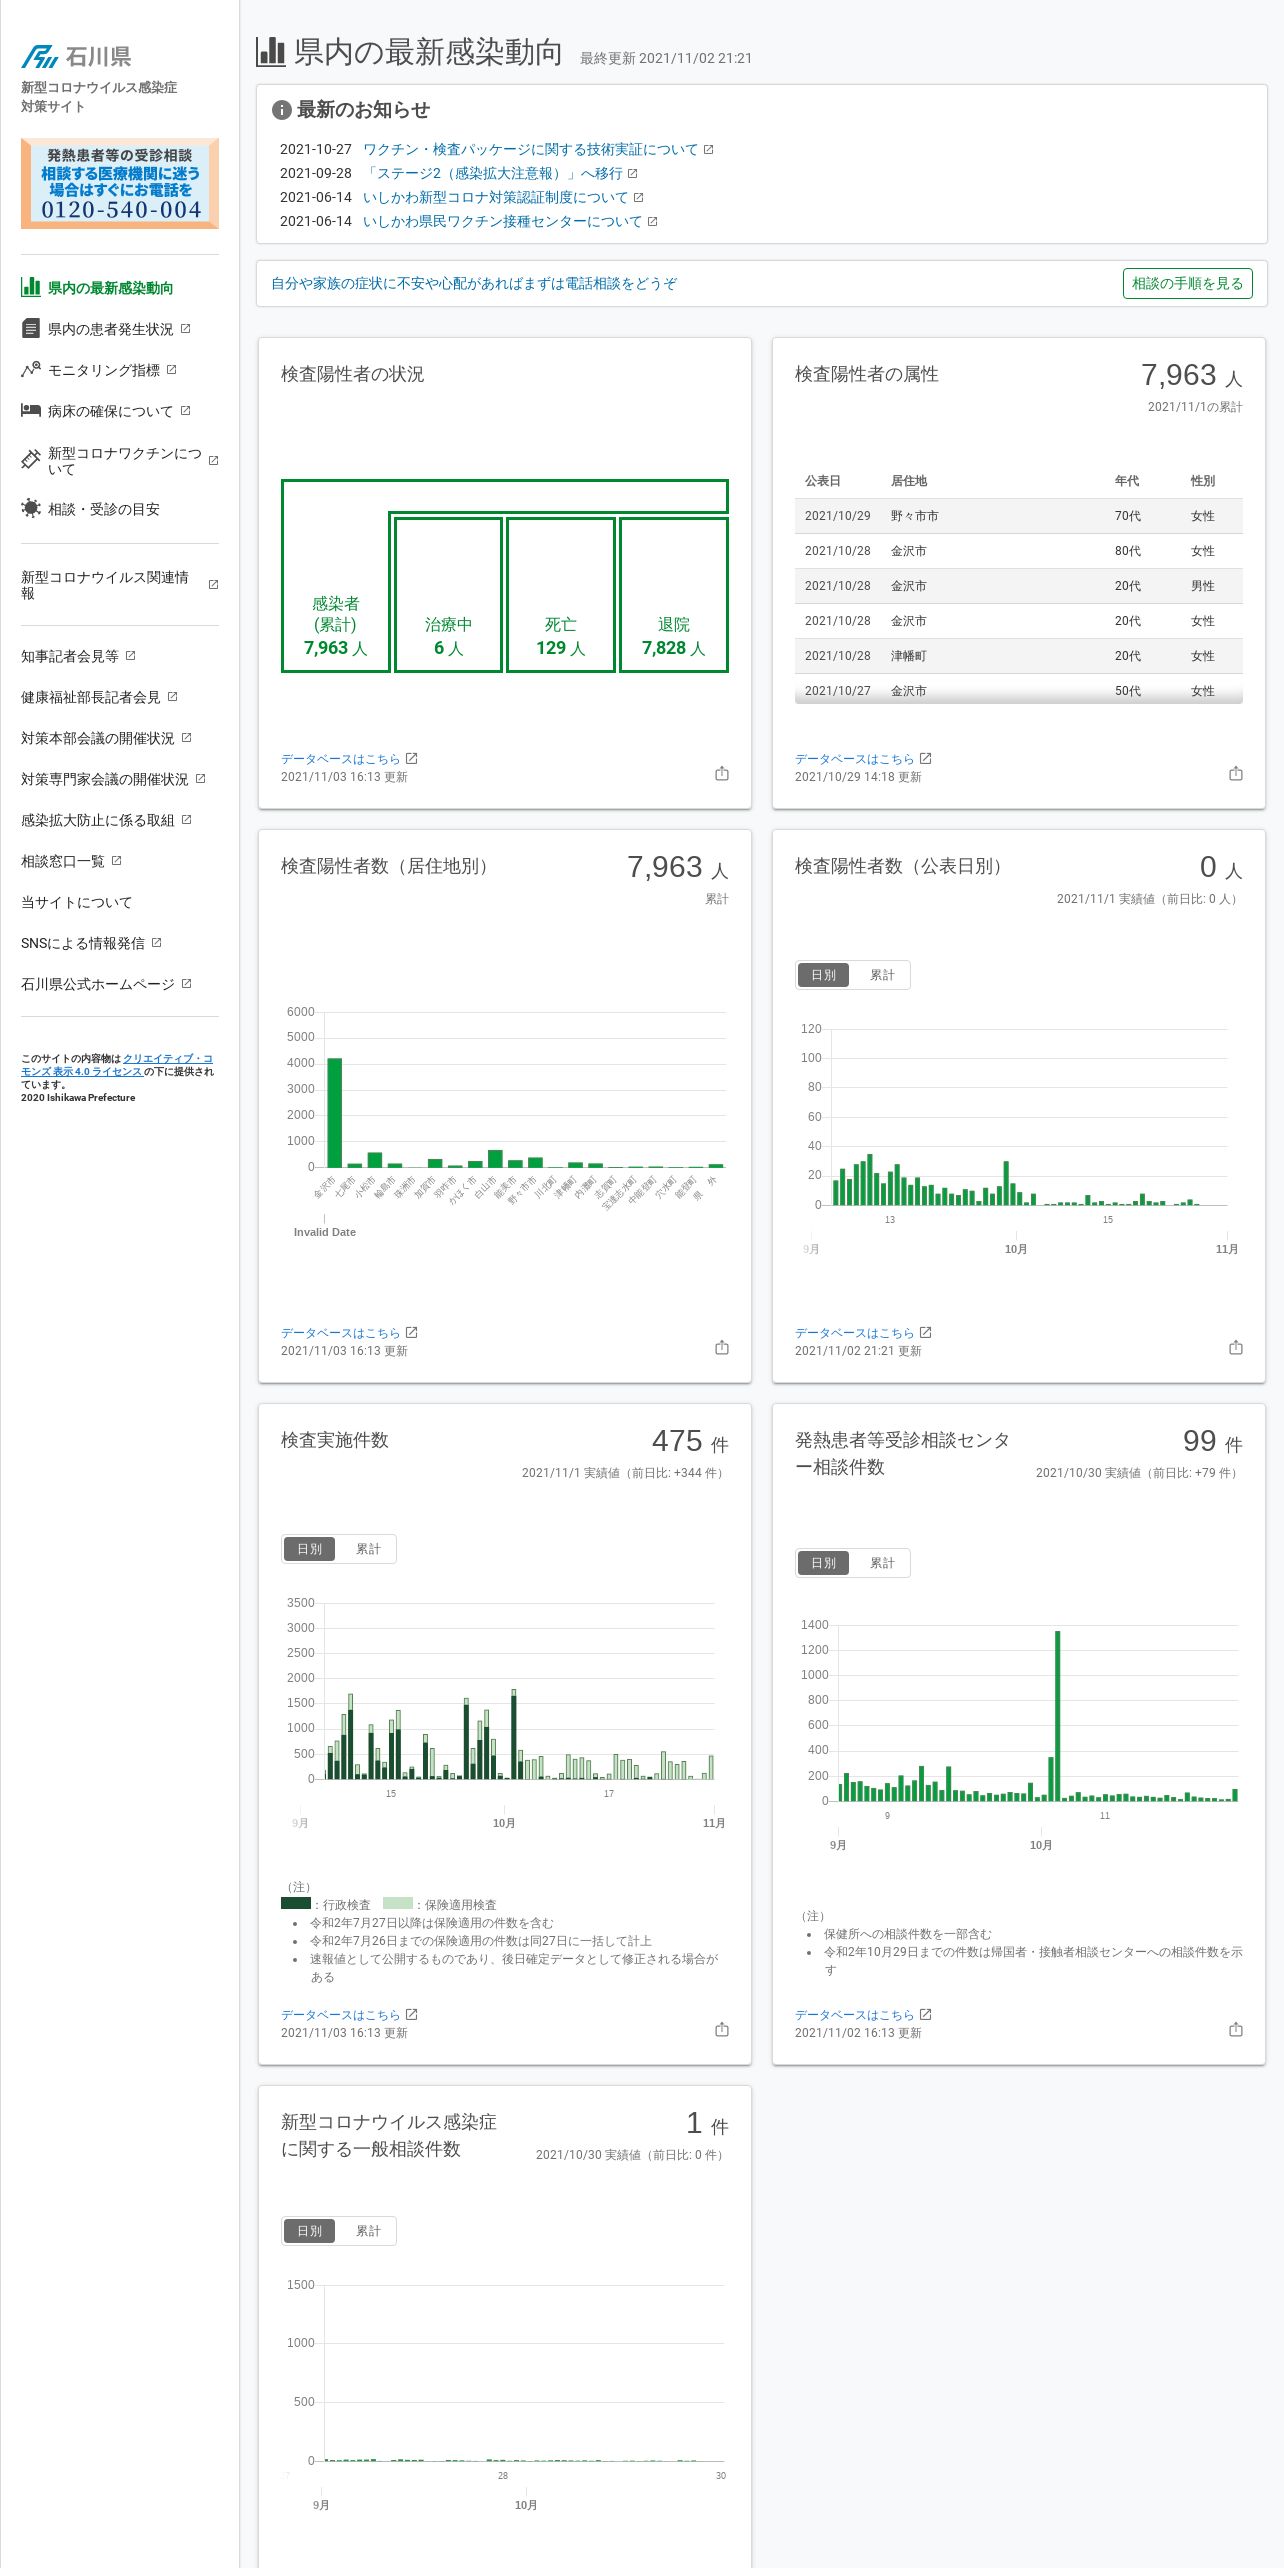
Task: Open いしかわ県民ワクチン接種センターについて news link
Action: point(510,221)
